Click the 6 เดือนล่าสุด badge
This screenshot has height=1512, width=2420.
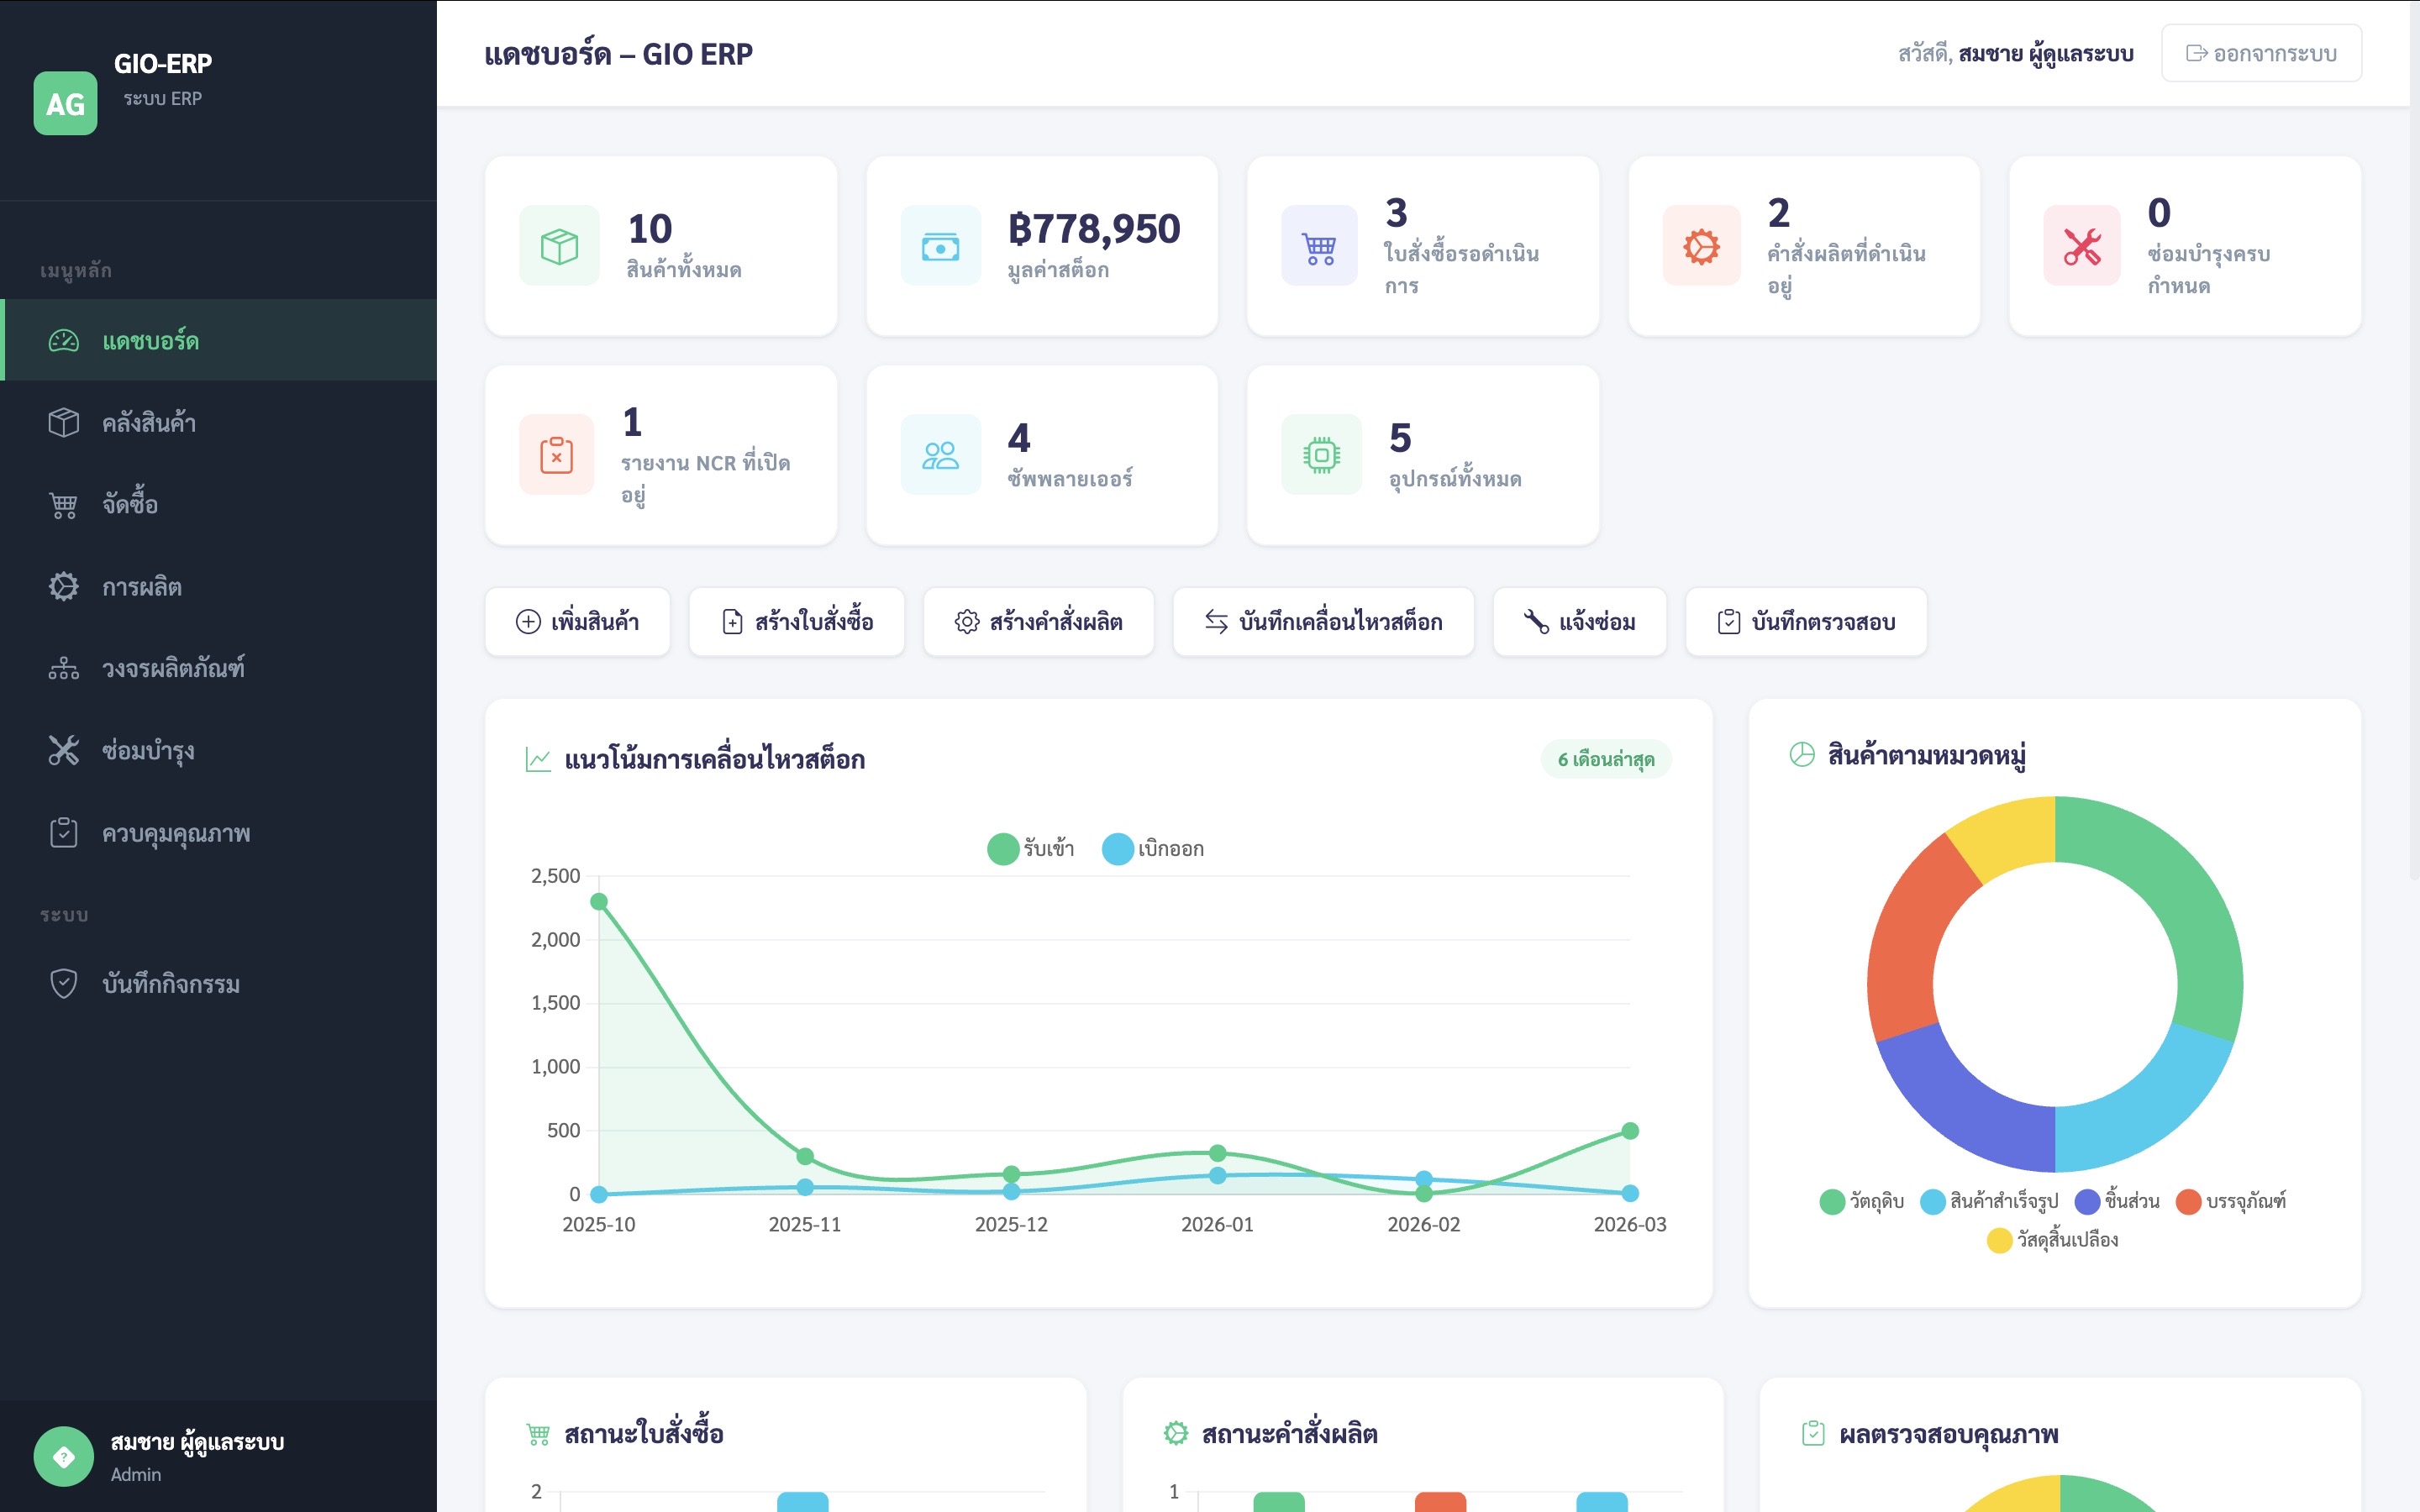[x=1606, y=760]
